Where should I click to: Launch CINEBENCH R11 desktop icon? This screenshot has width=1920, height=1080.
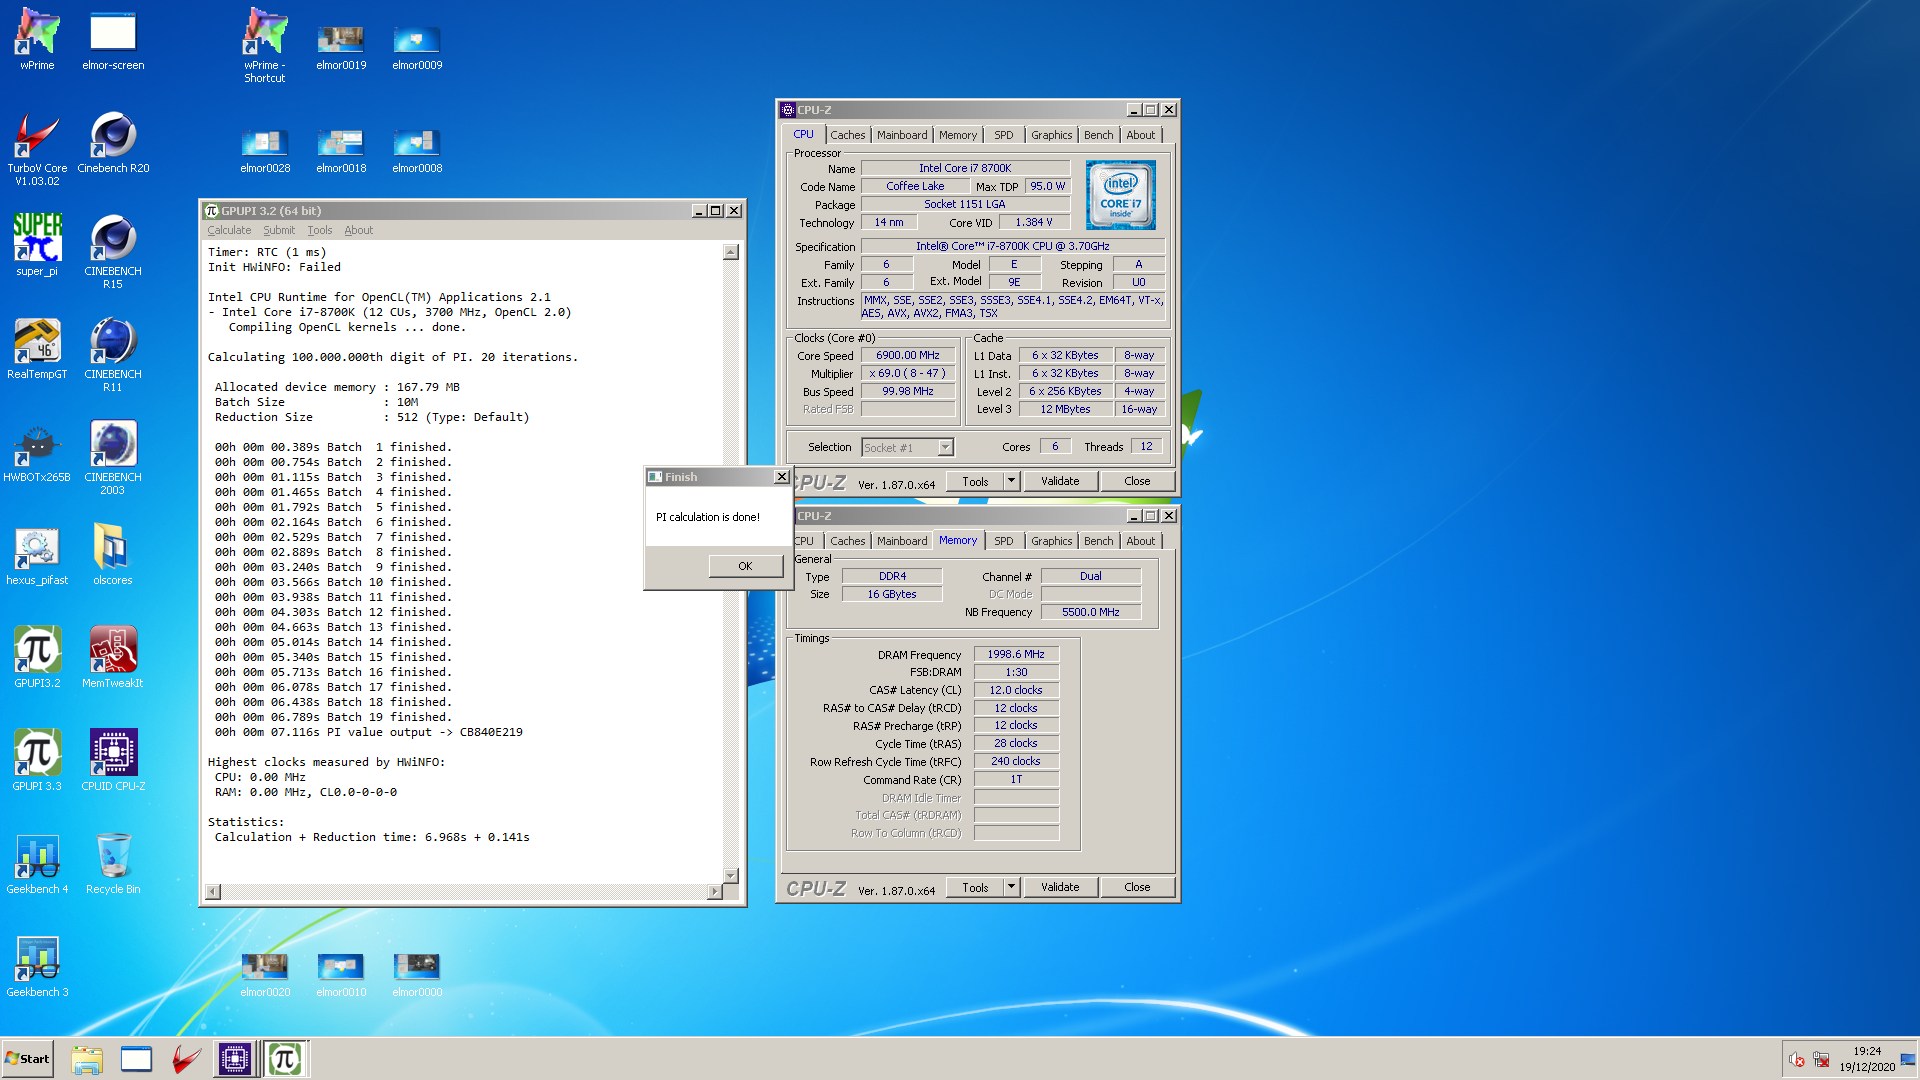tap(113, 354)
